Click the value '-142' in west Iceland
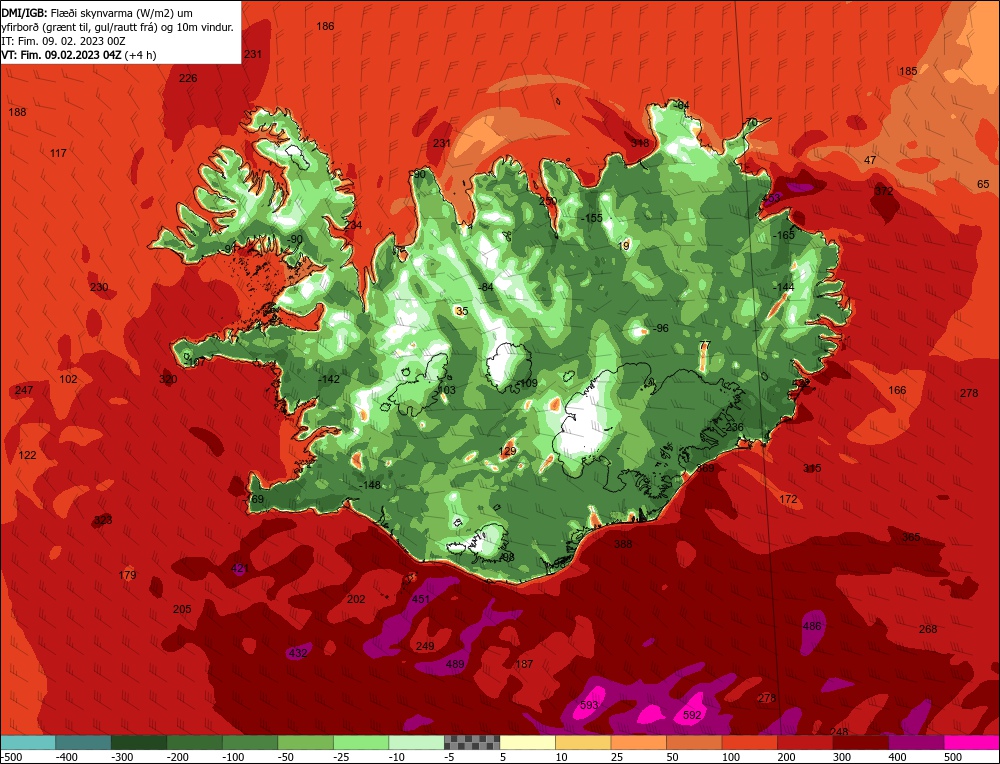Viewport: 1000px width, 764px height. point(328,379)
